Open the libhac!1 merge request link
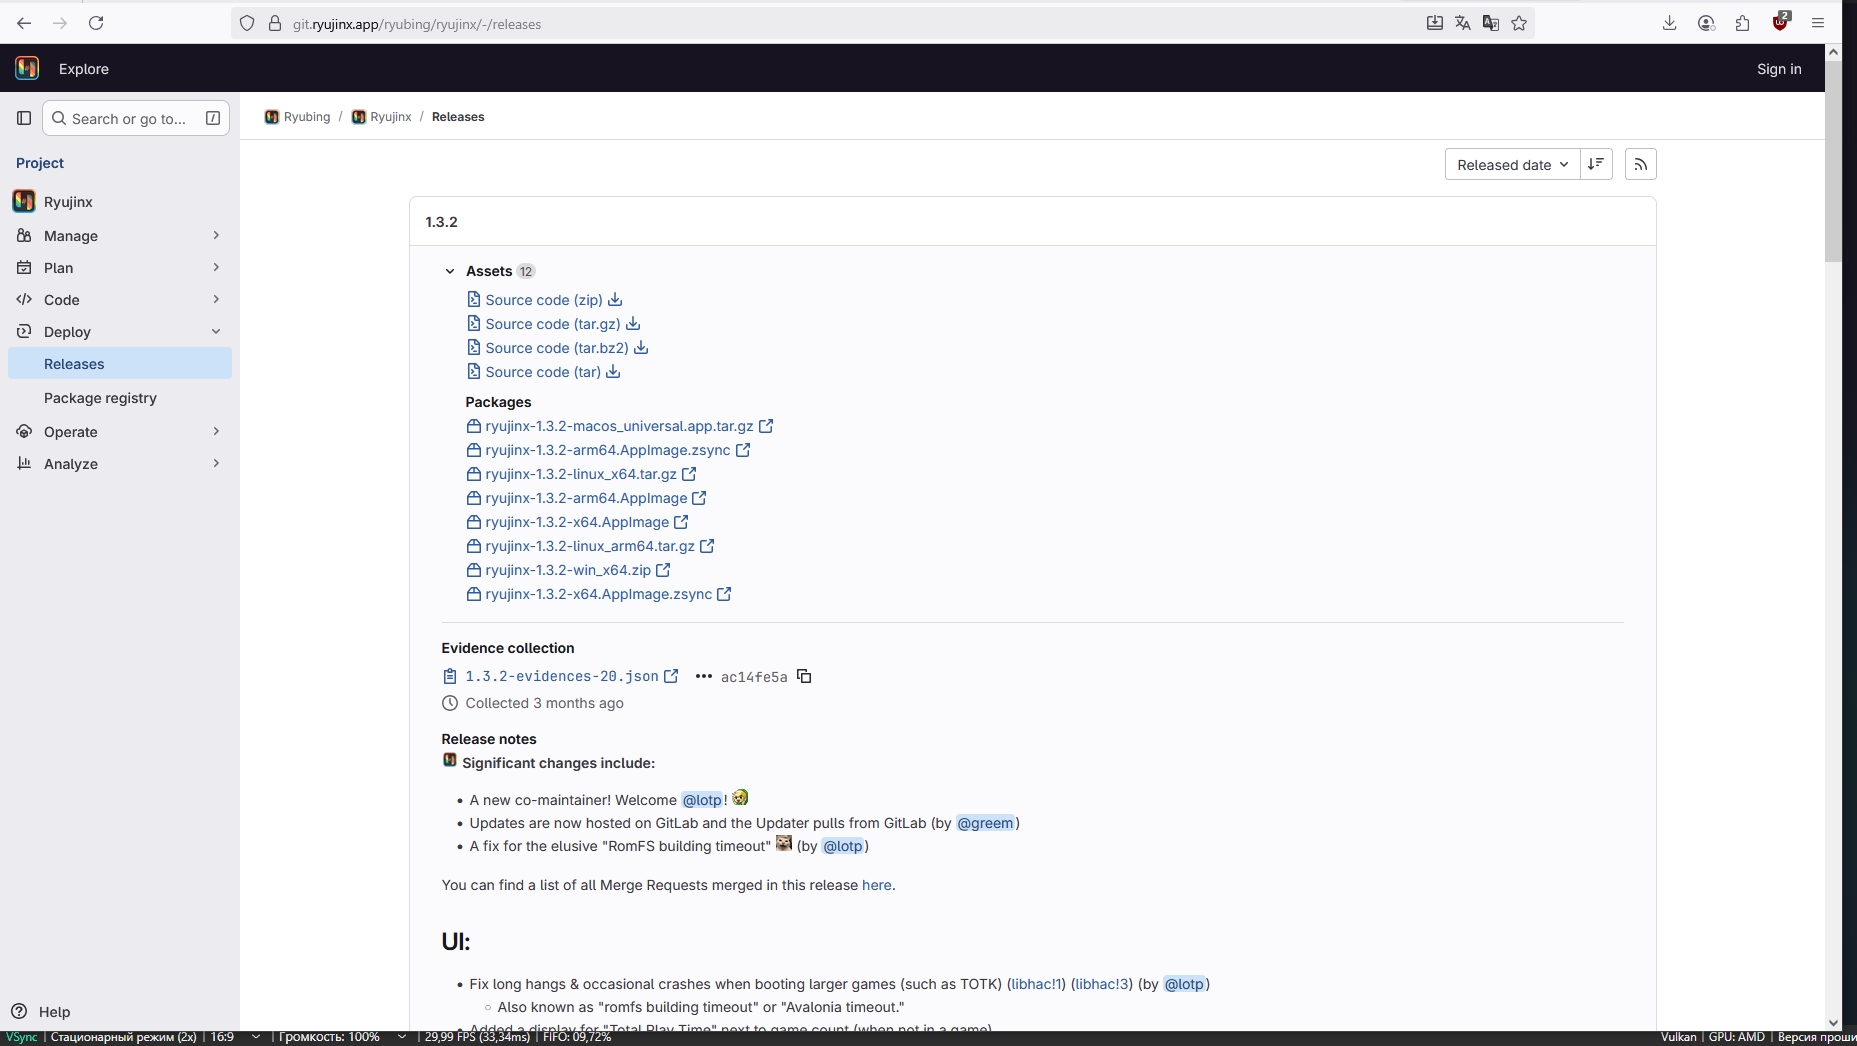Screen dimensions: 1857x1046 click(x=1036, y=984)
